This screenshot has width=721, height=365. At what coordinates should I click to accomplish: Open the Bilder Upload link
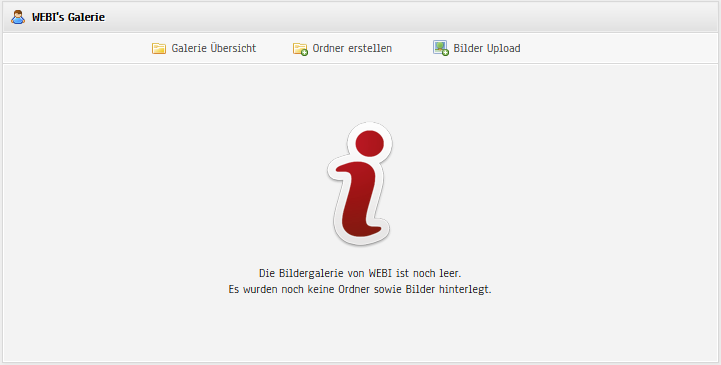pyautogui.click(x=487, y=48)
